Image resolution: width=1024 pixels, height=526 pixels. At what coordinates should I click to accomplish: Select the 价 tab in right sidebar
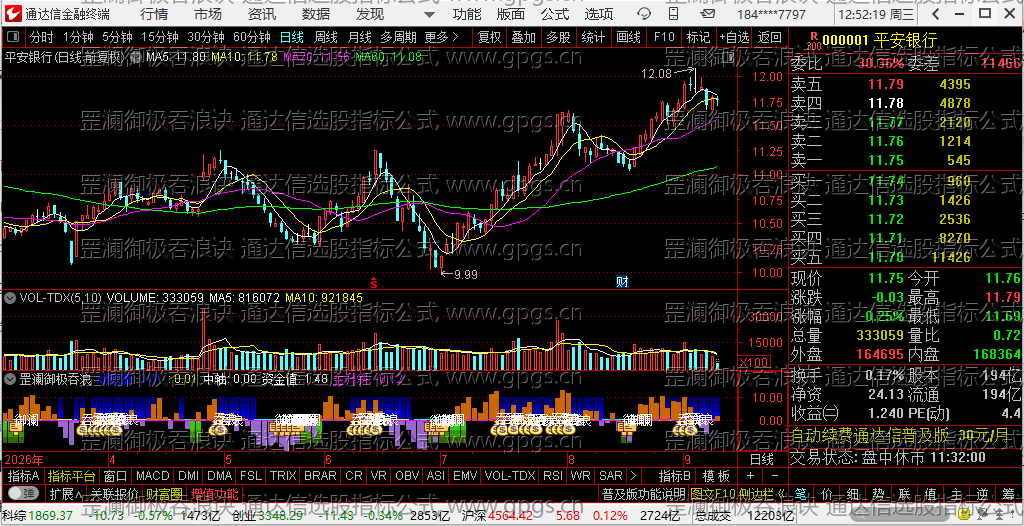pyautogui.click(x=827, y=493)
